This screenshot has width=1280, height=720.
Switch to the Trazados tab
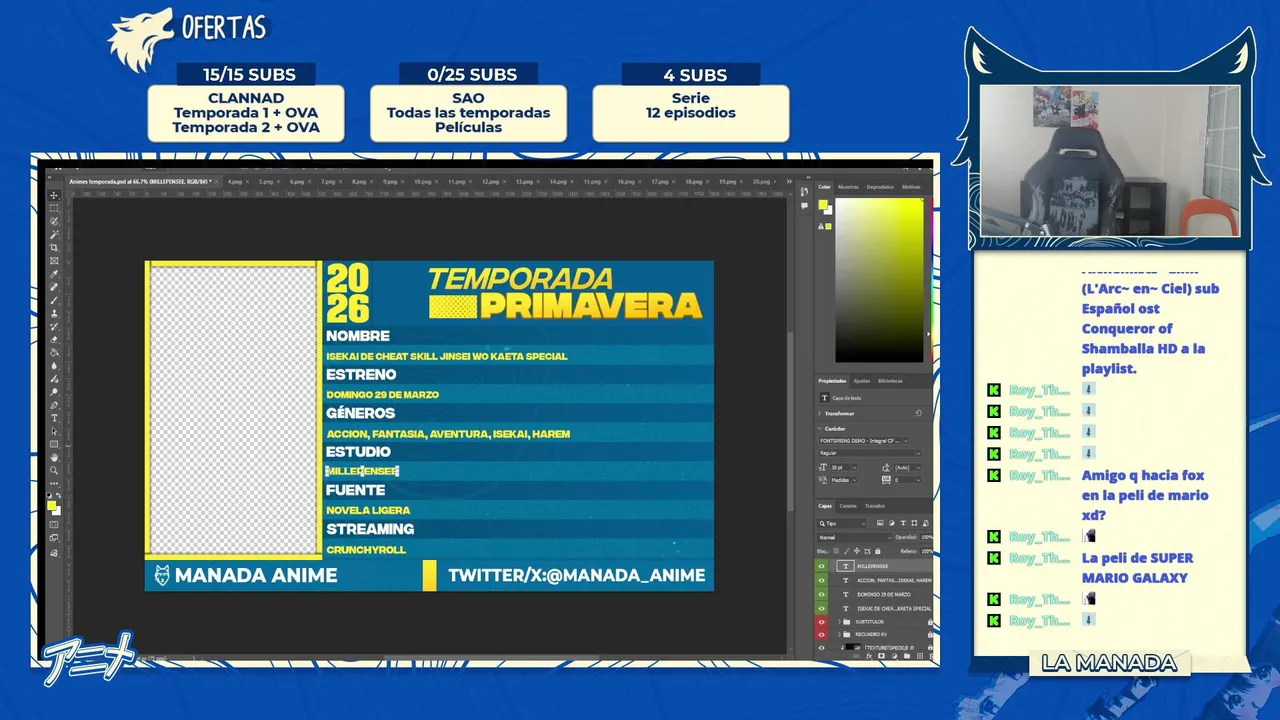(x=875, y=506)
